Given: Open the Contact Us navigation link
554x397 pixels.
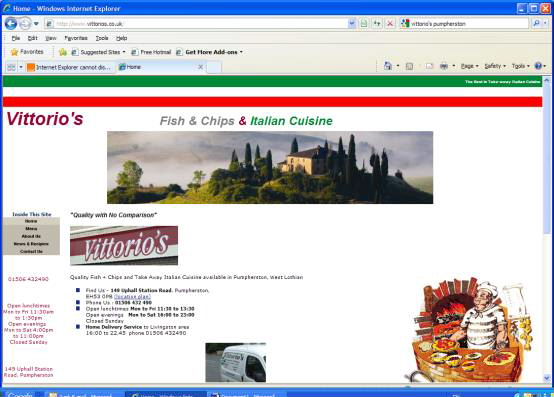Looking at the screenshot, I should coord(31,251).
